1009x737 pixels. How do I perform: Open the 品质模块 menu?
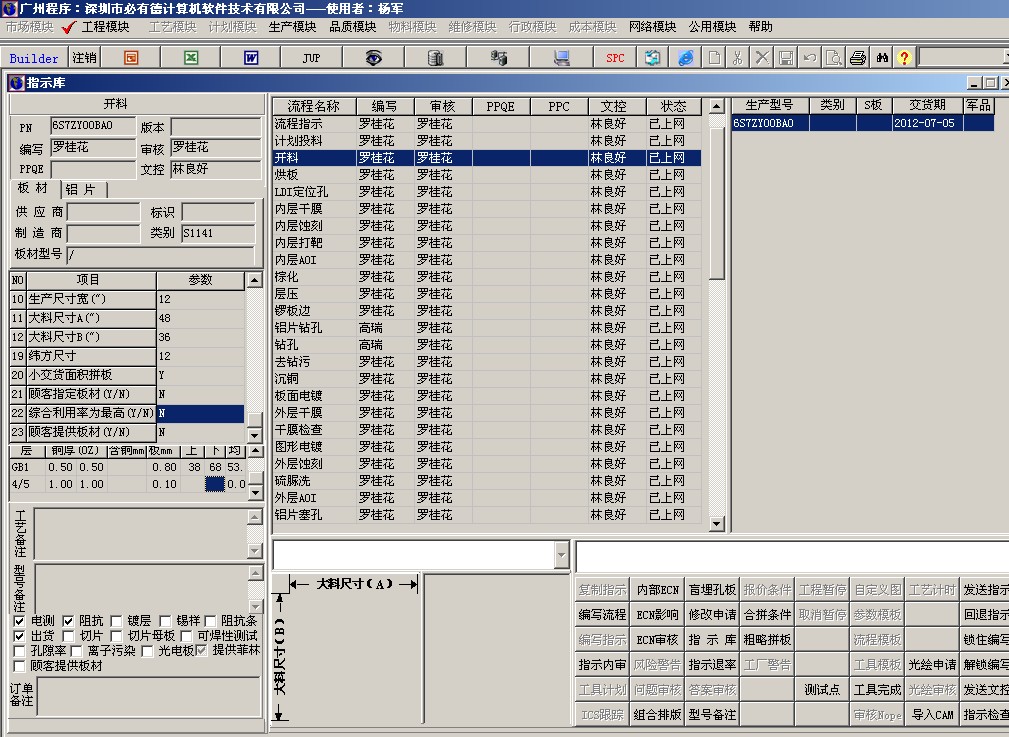click(x=353, y=27)
